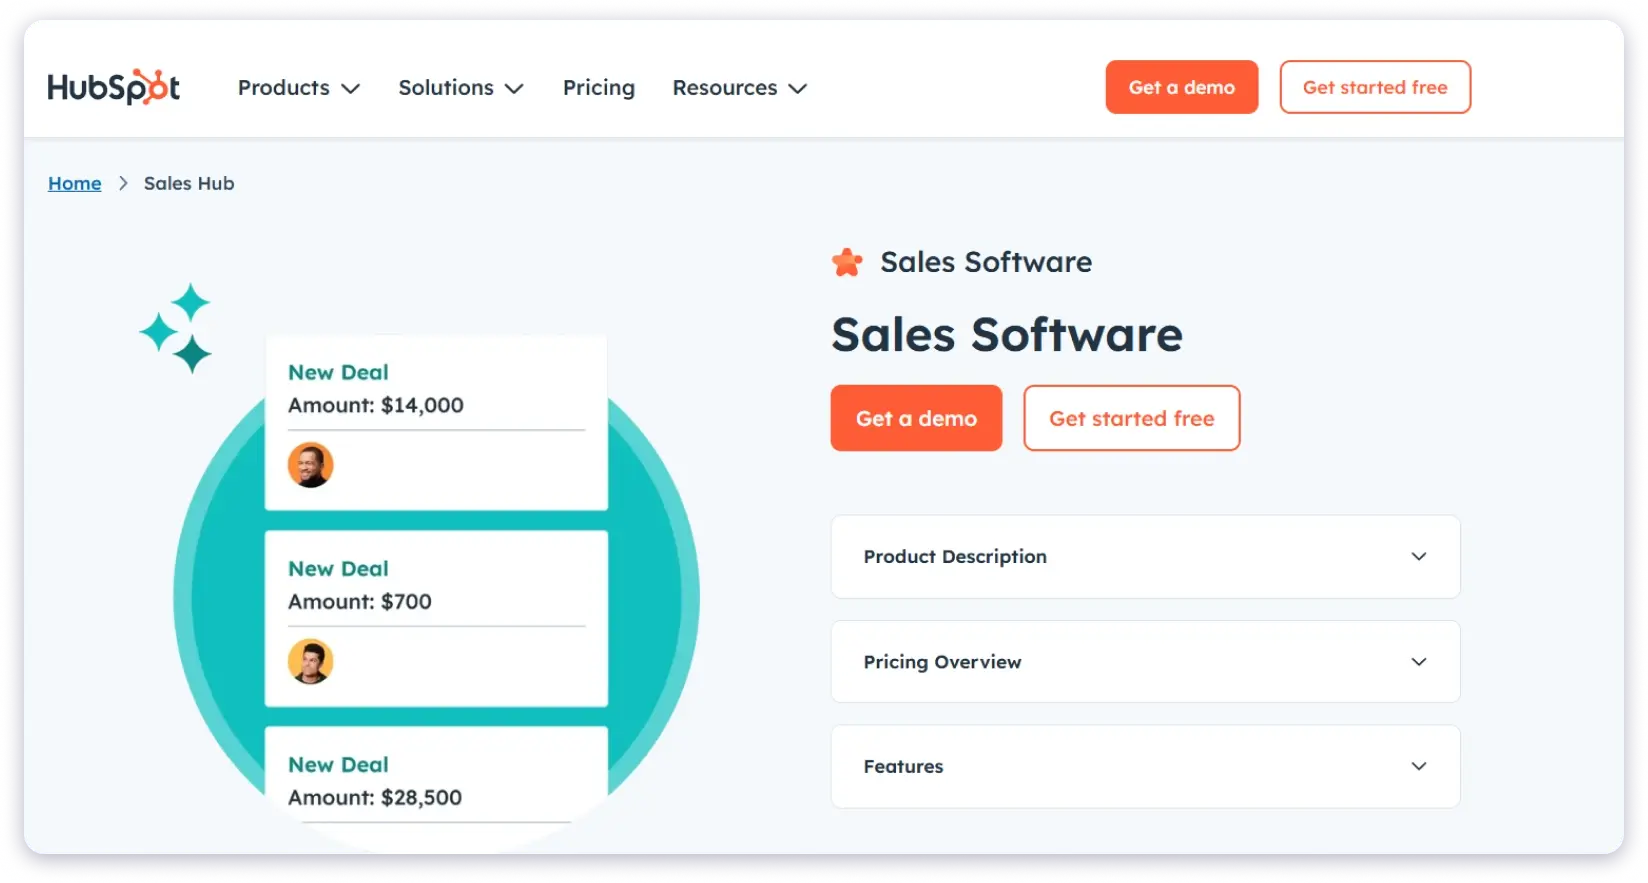
Task: Open the Products dropdown menu
Action: click(298, 88)
